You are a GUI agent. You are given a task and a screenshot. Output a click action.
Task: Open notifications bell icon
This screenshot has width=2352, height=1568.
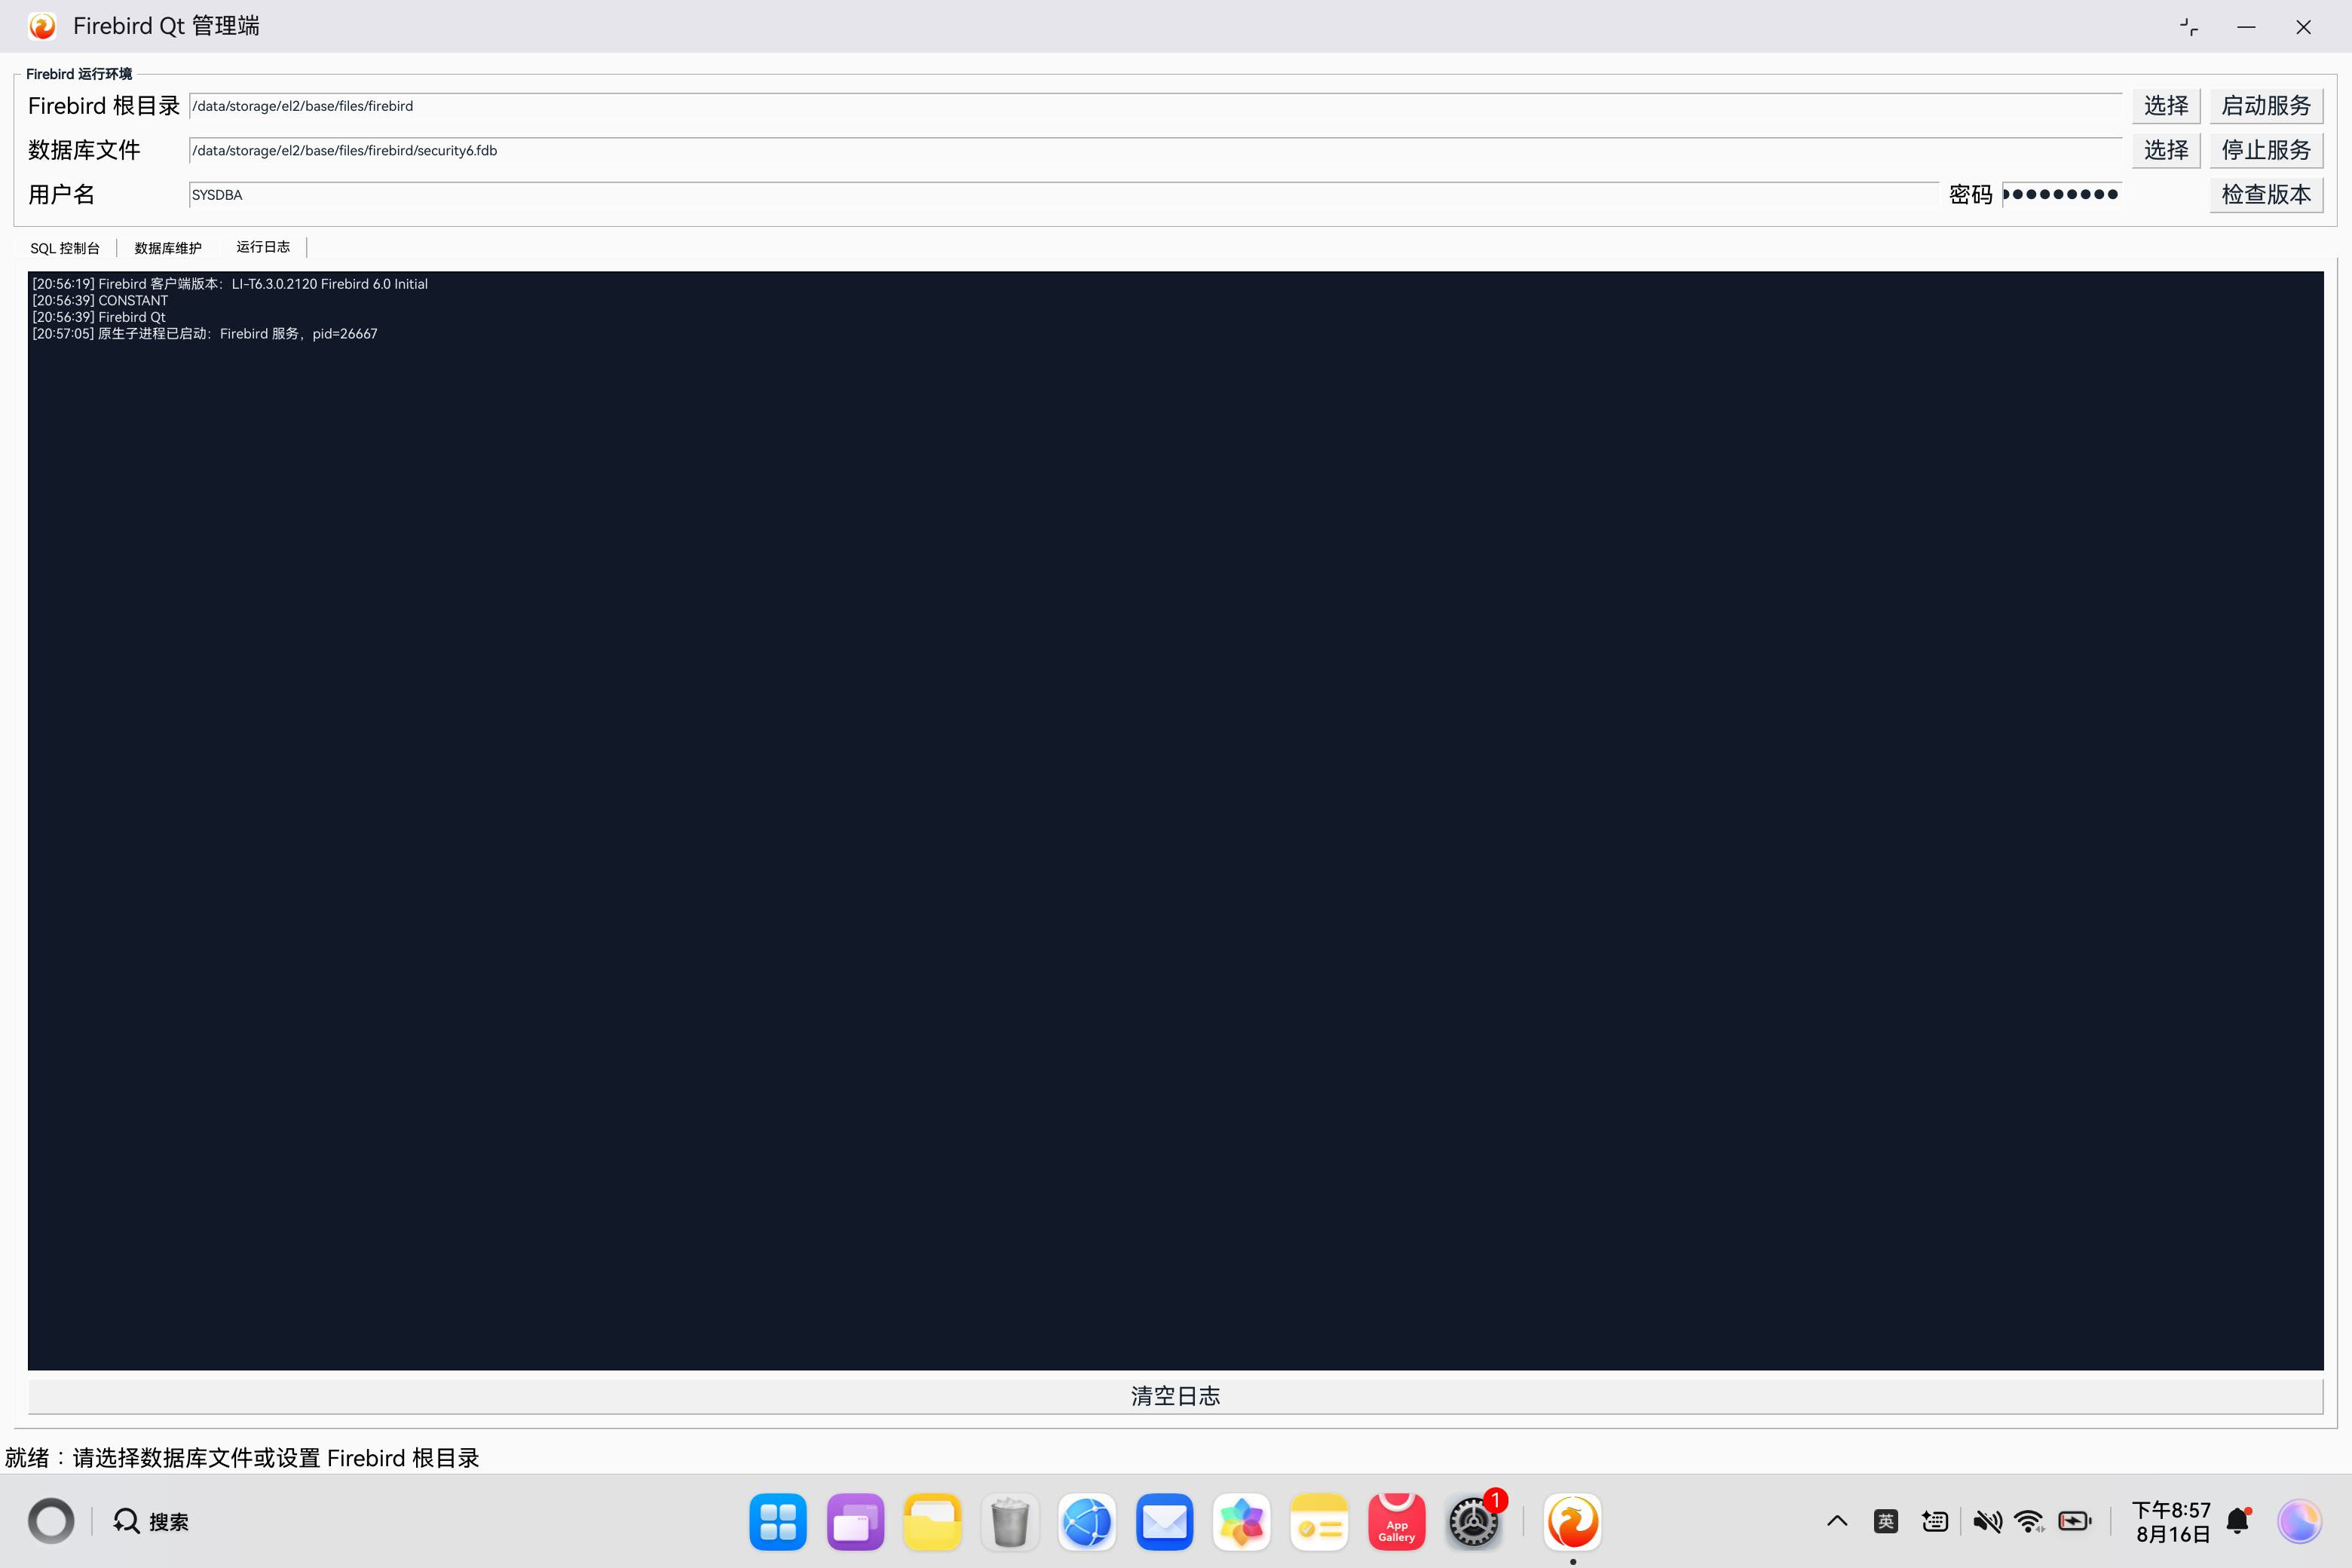coord(2239,1522)
